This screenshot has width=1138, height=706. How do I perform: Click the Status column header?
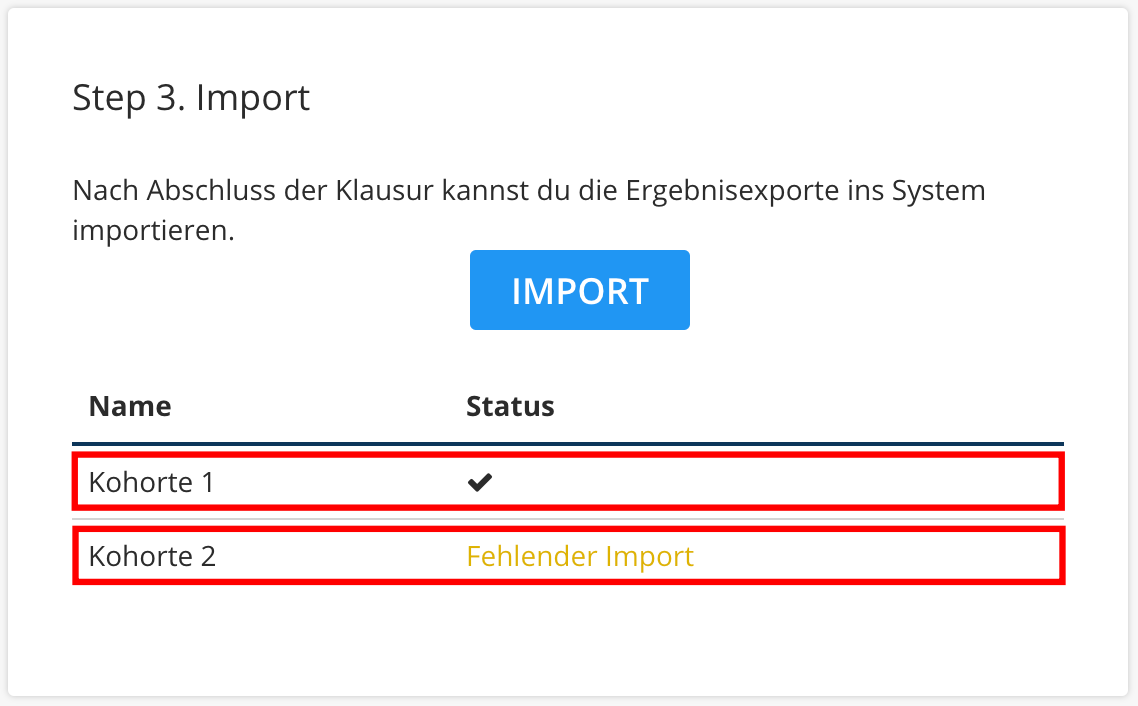[x=510, y=406]
